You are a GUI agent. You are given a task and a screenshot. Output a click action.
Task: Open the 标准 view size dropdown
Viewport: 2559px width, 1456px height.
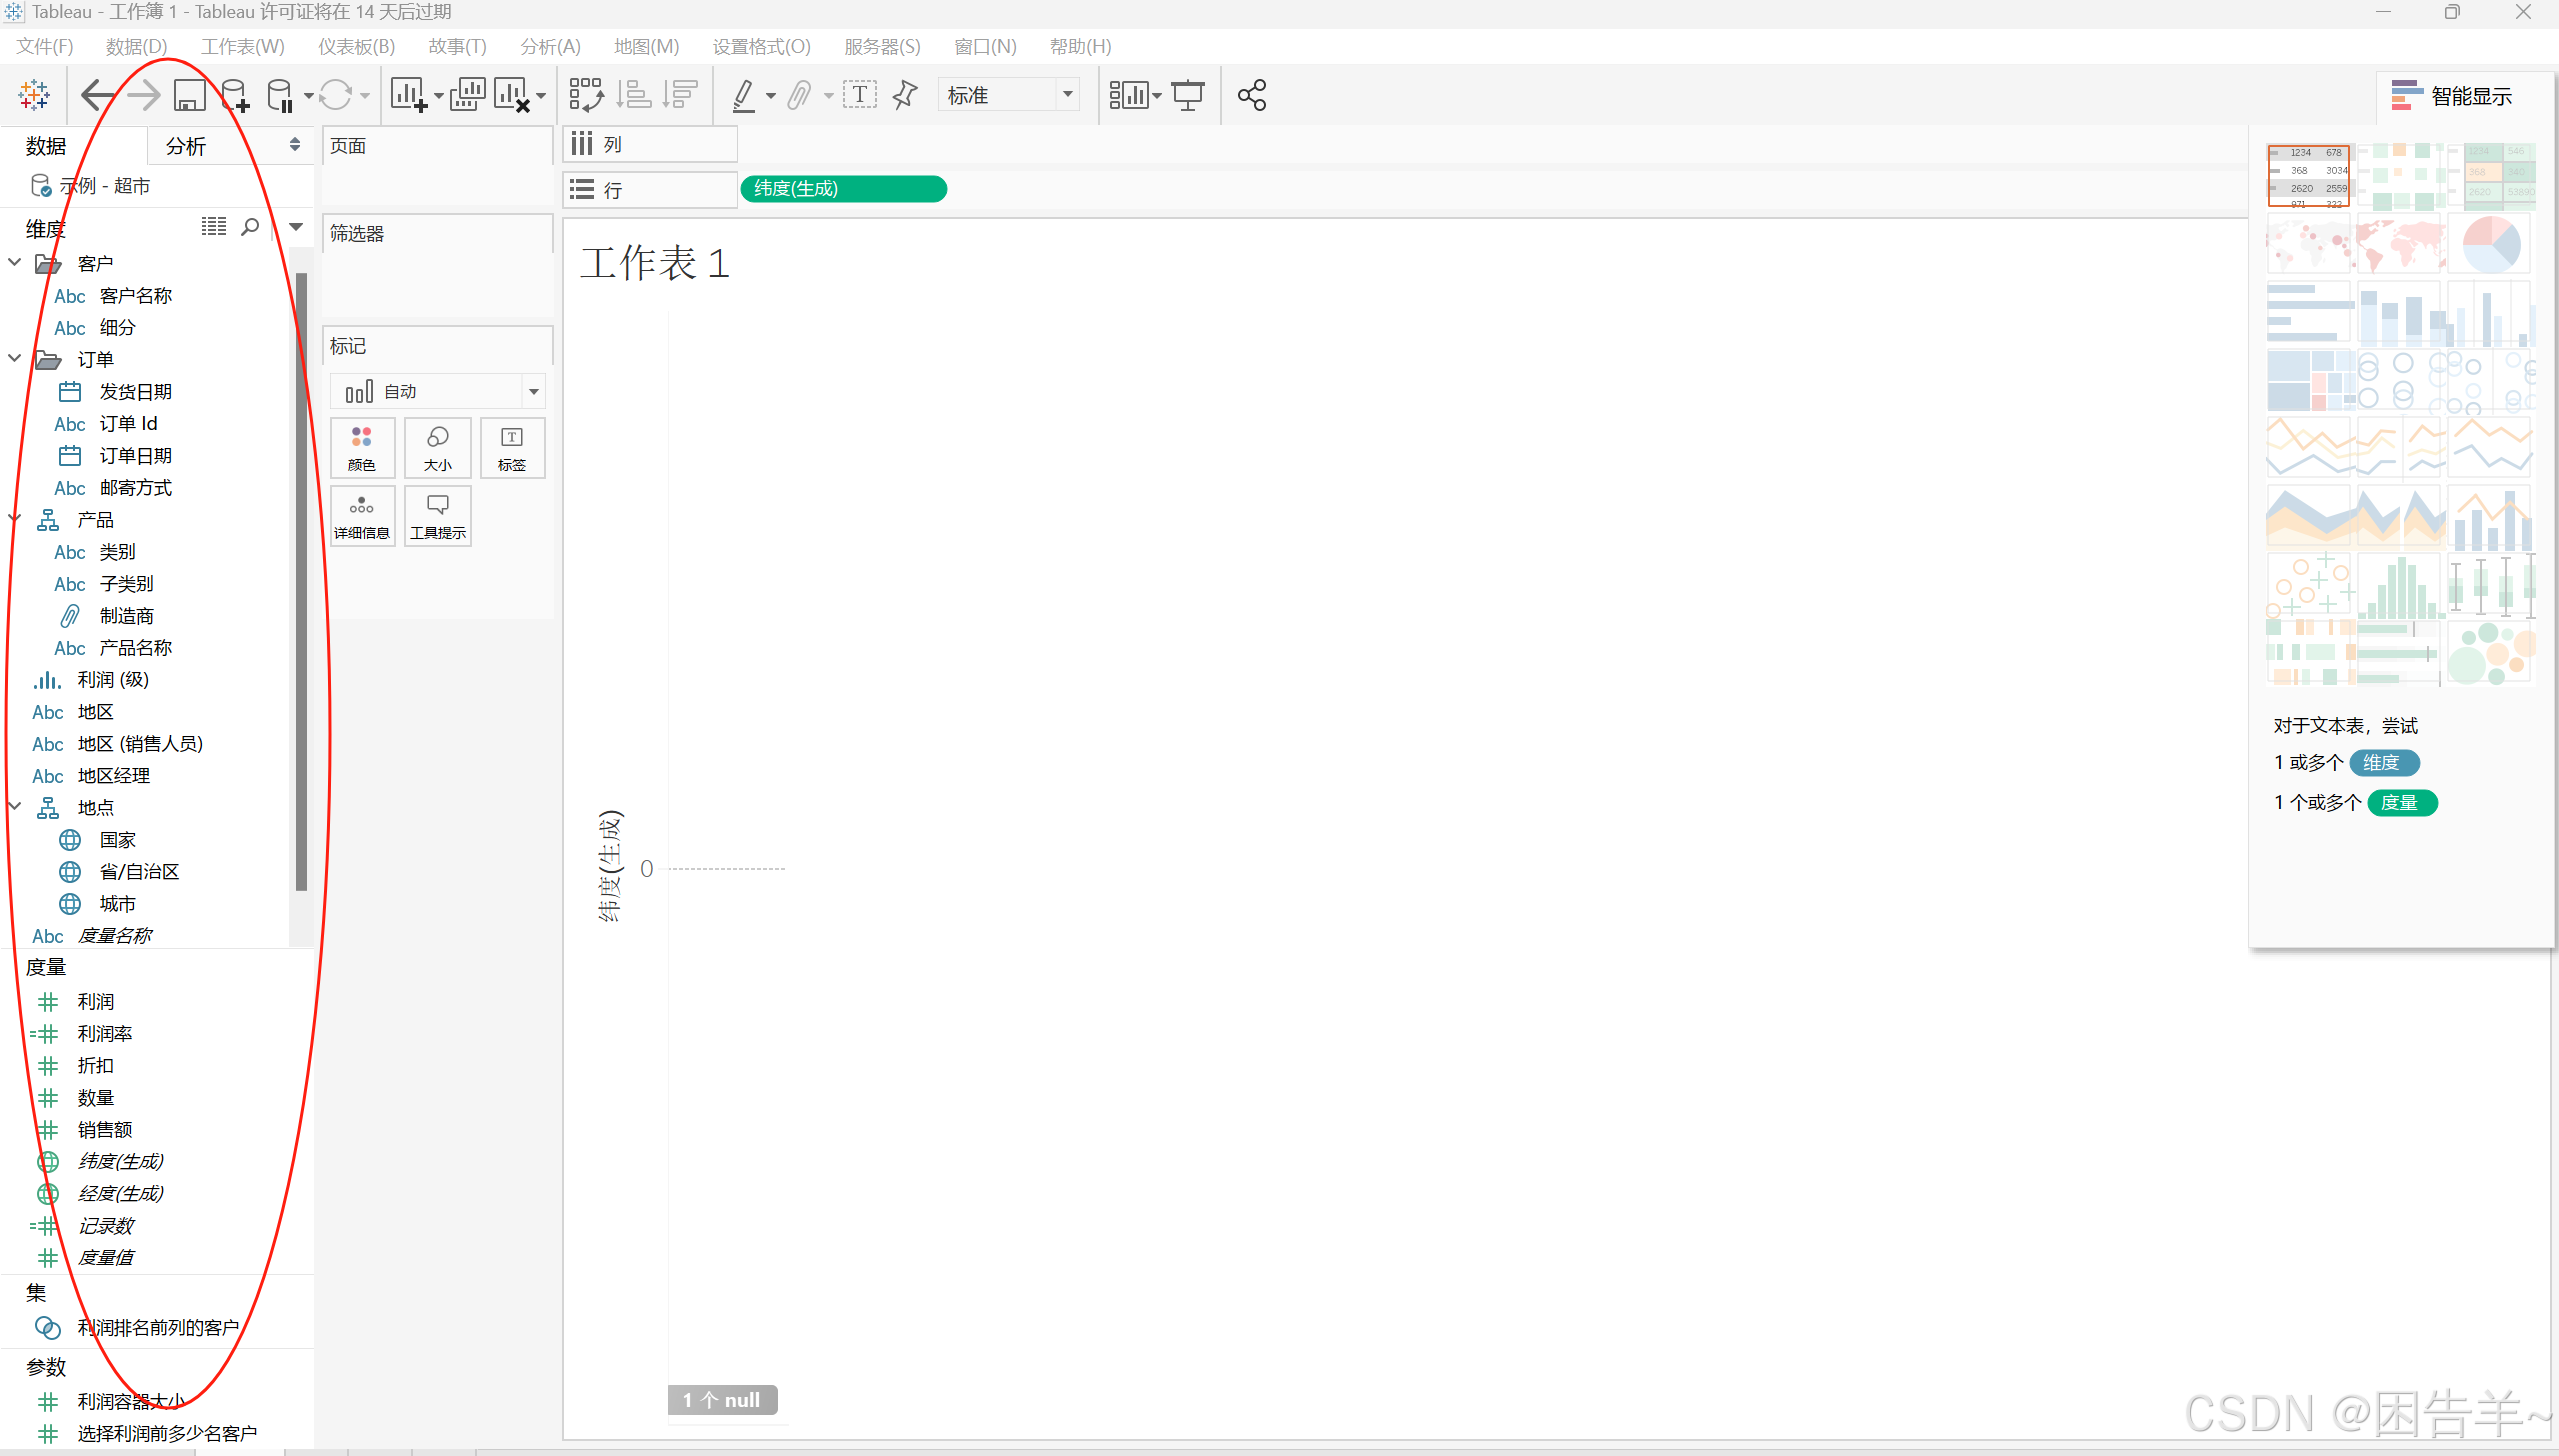[x=1068, y=95]
